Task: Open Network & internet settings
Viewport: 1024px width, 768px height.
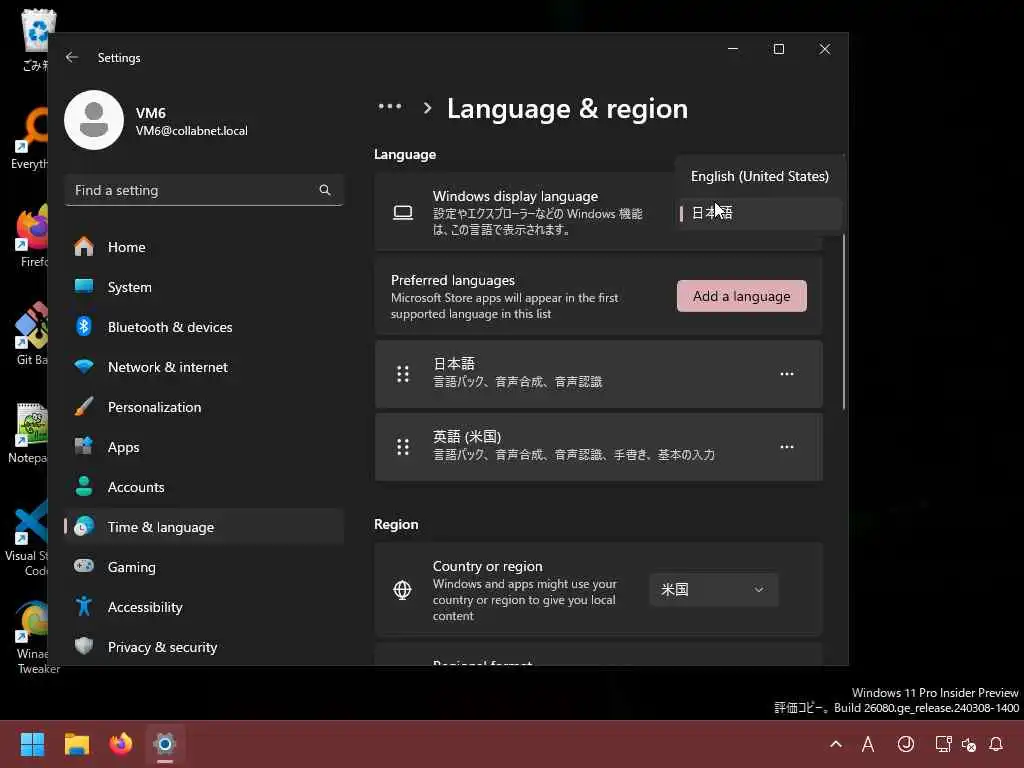Action: click(x=204, y=367)
